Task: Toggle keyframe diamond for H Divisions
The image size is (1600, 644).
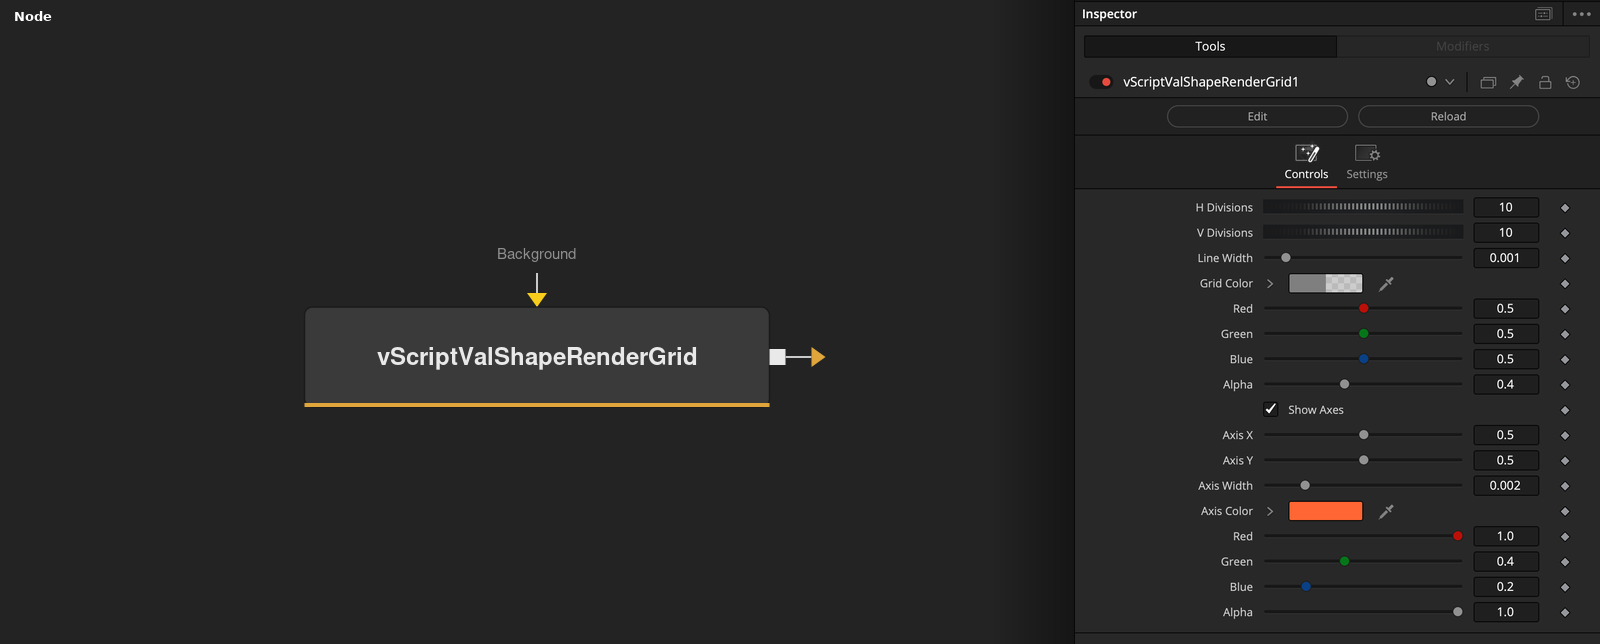Action: [1565, 208]
